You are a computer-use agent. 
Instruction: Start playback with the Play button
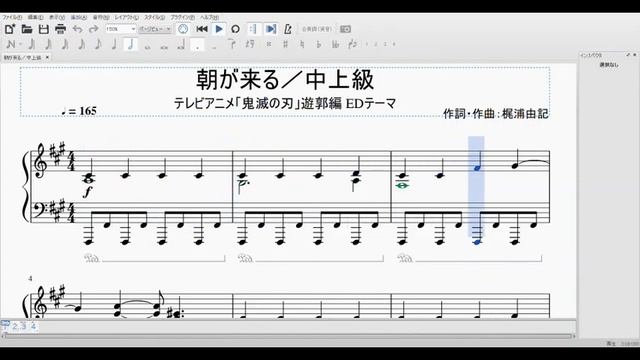[x=219, y=29]
